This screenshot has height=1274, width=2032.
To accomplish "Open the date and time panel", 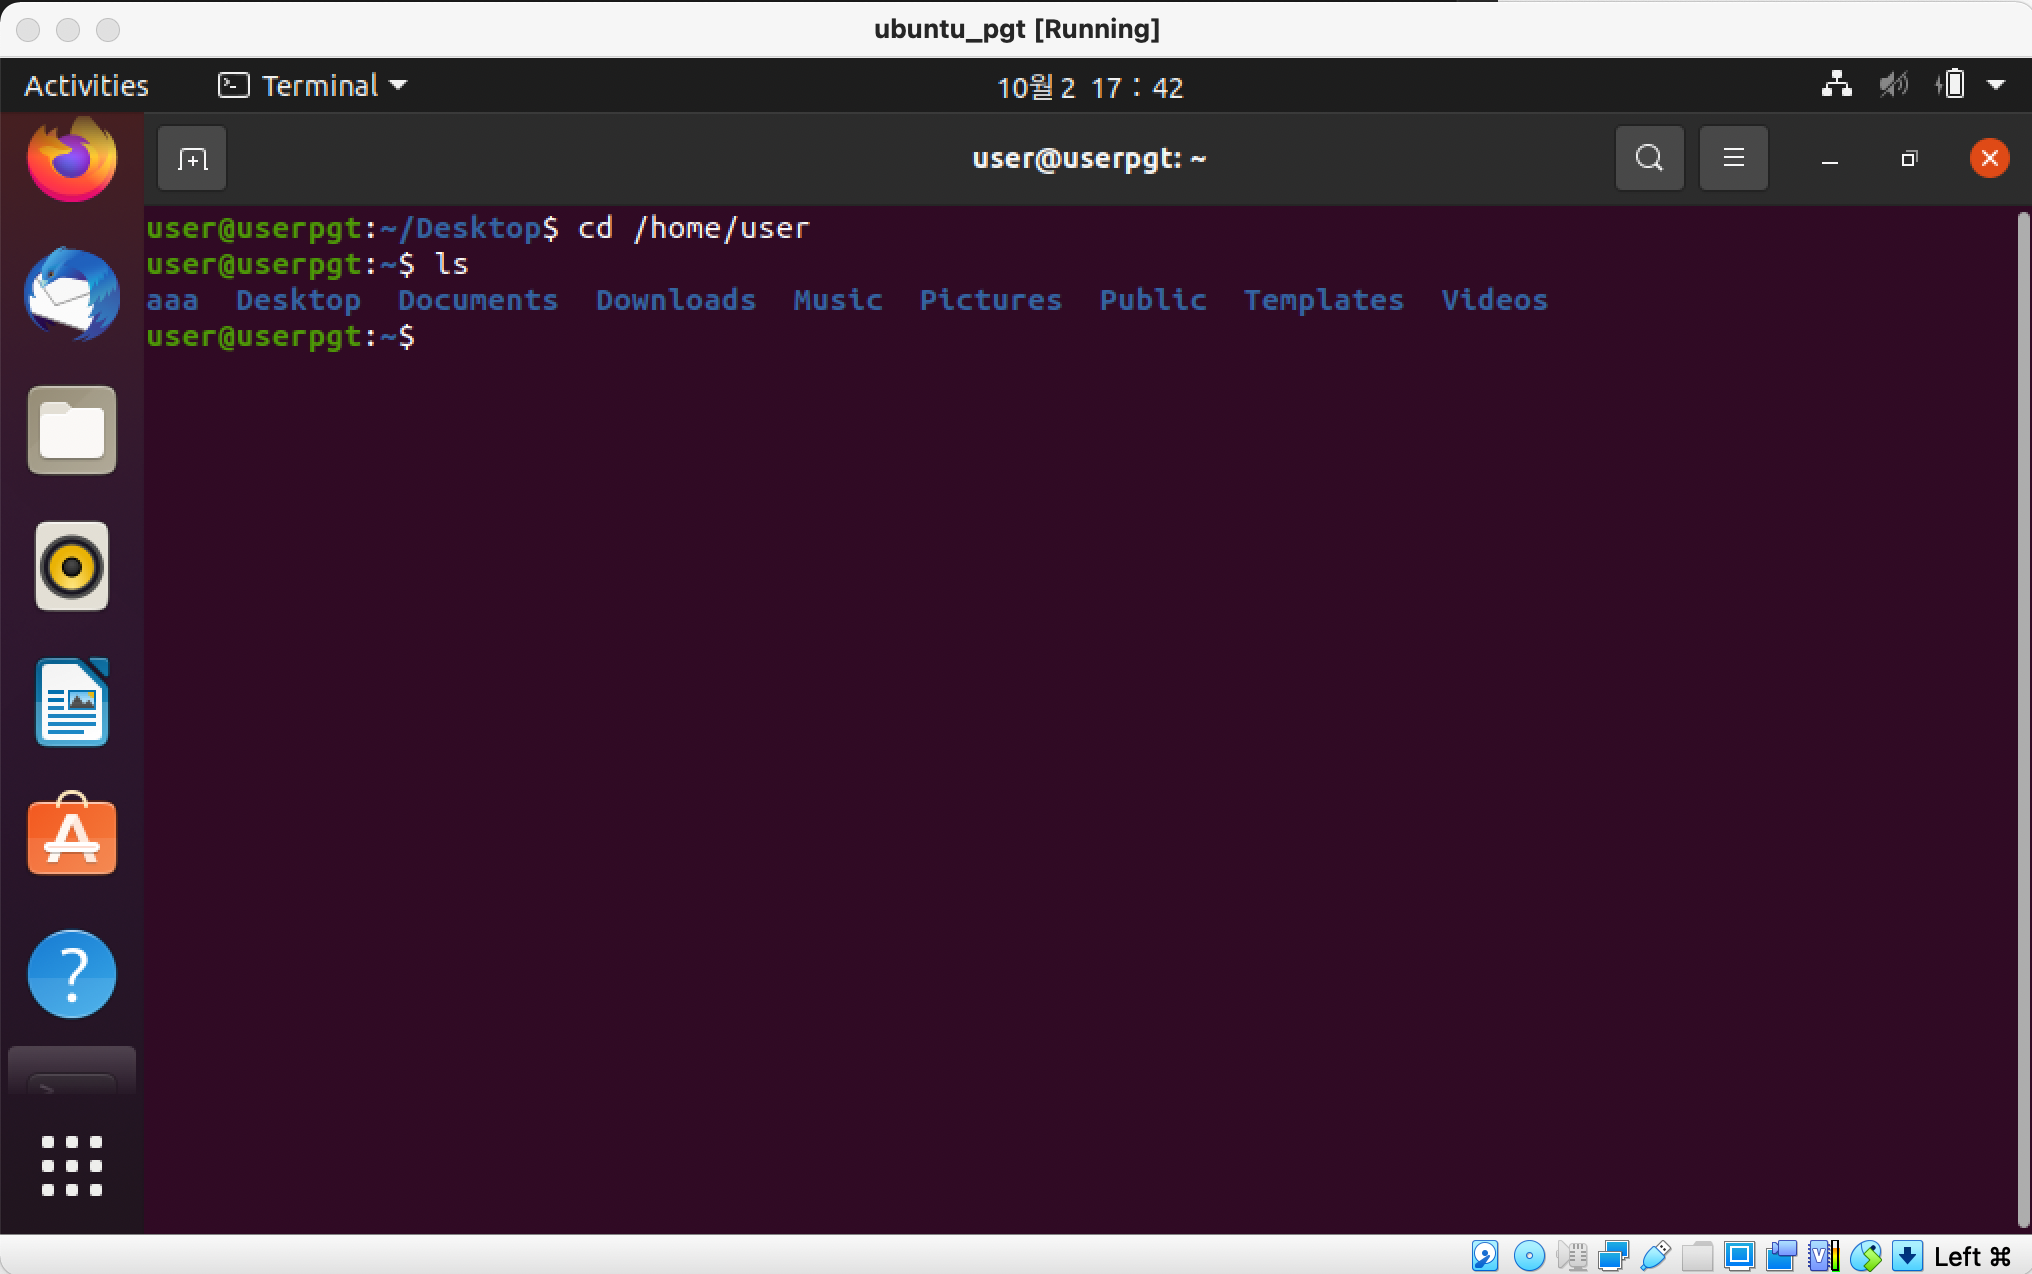I will [1089, 88].
